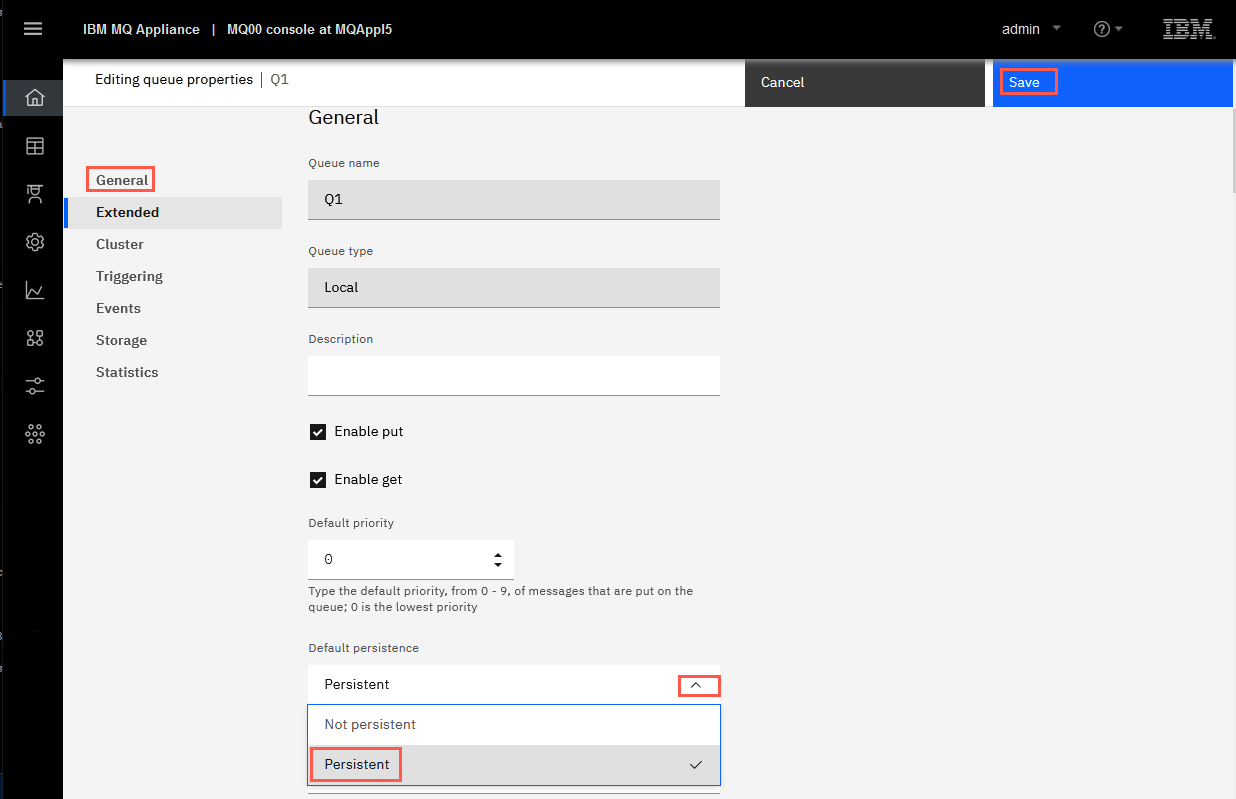Image resolution: width=1236 pixels, height=799 pixels.
Task: Open the table view sidebar icon
Action: (x=35, y=146)
